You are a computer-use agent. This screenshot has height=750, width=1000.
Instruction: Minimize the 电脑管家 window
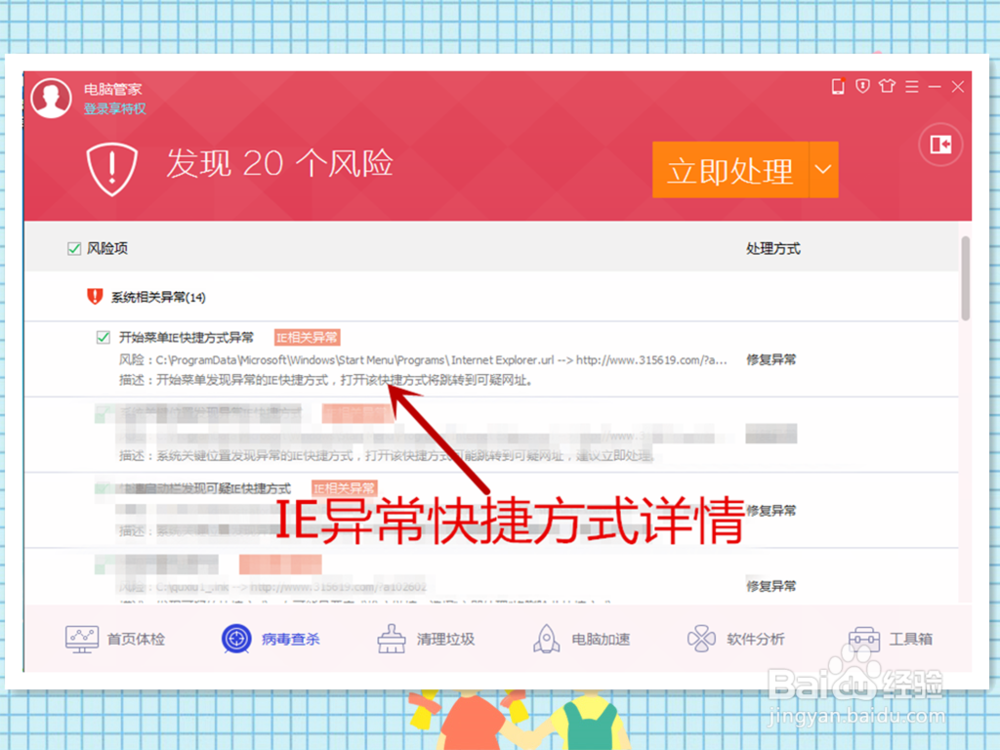pos(935,87)
